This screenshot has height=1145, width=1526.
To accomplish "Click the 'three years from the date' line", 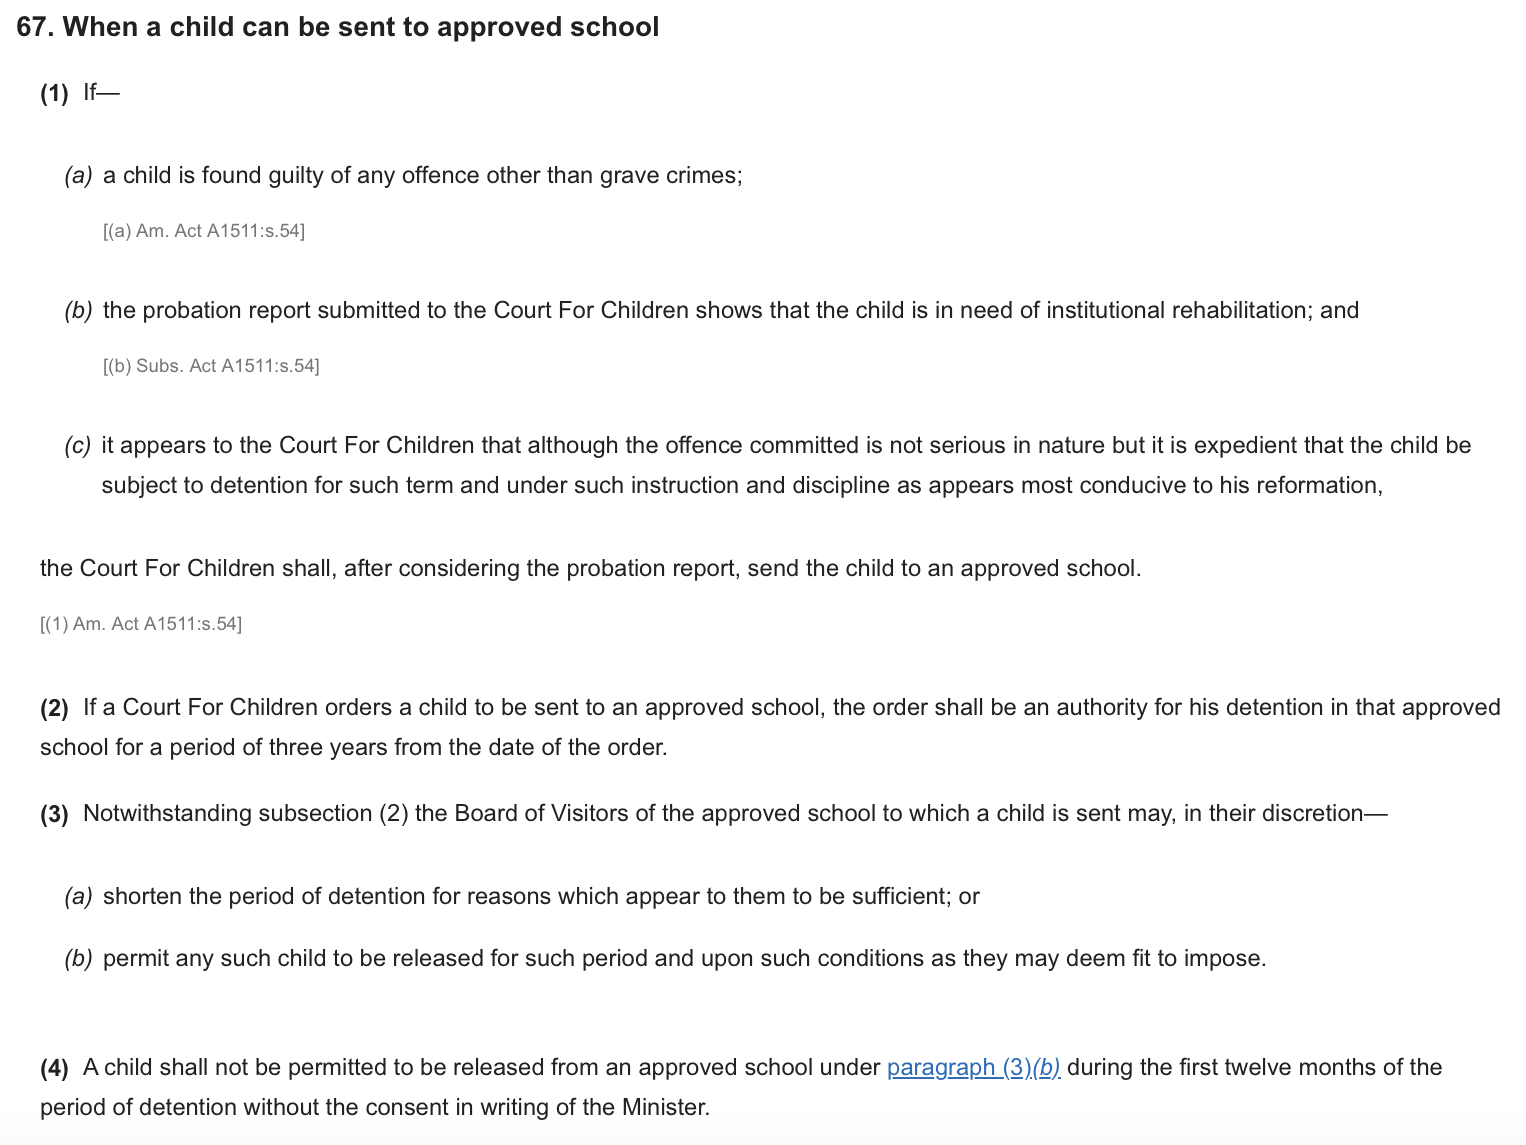I will (353, 747).
